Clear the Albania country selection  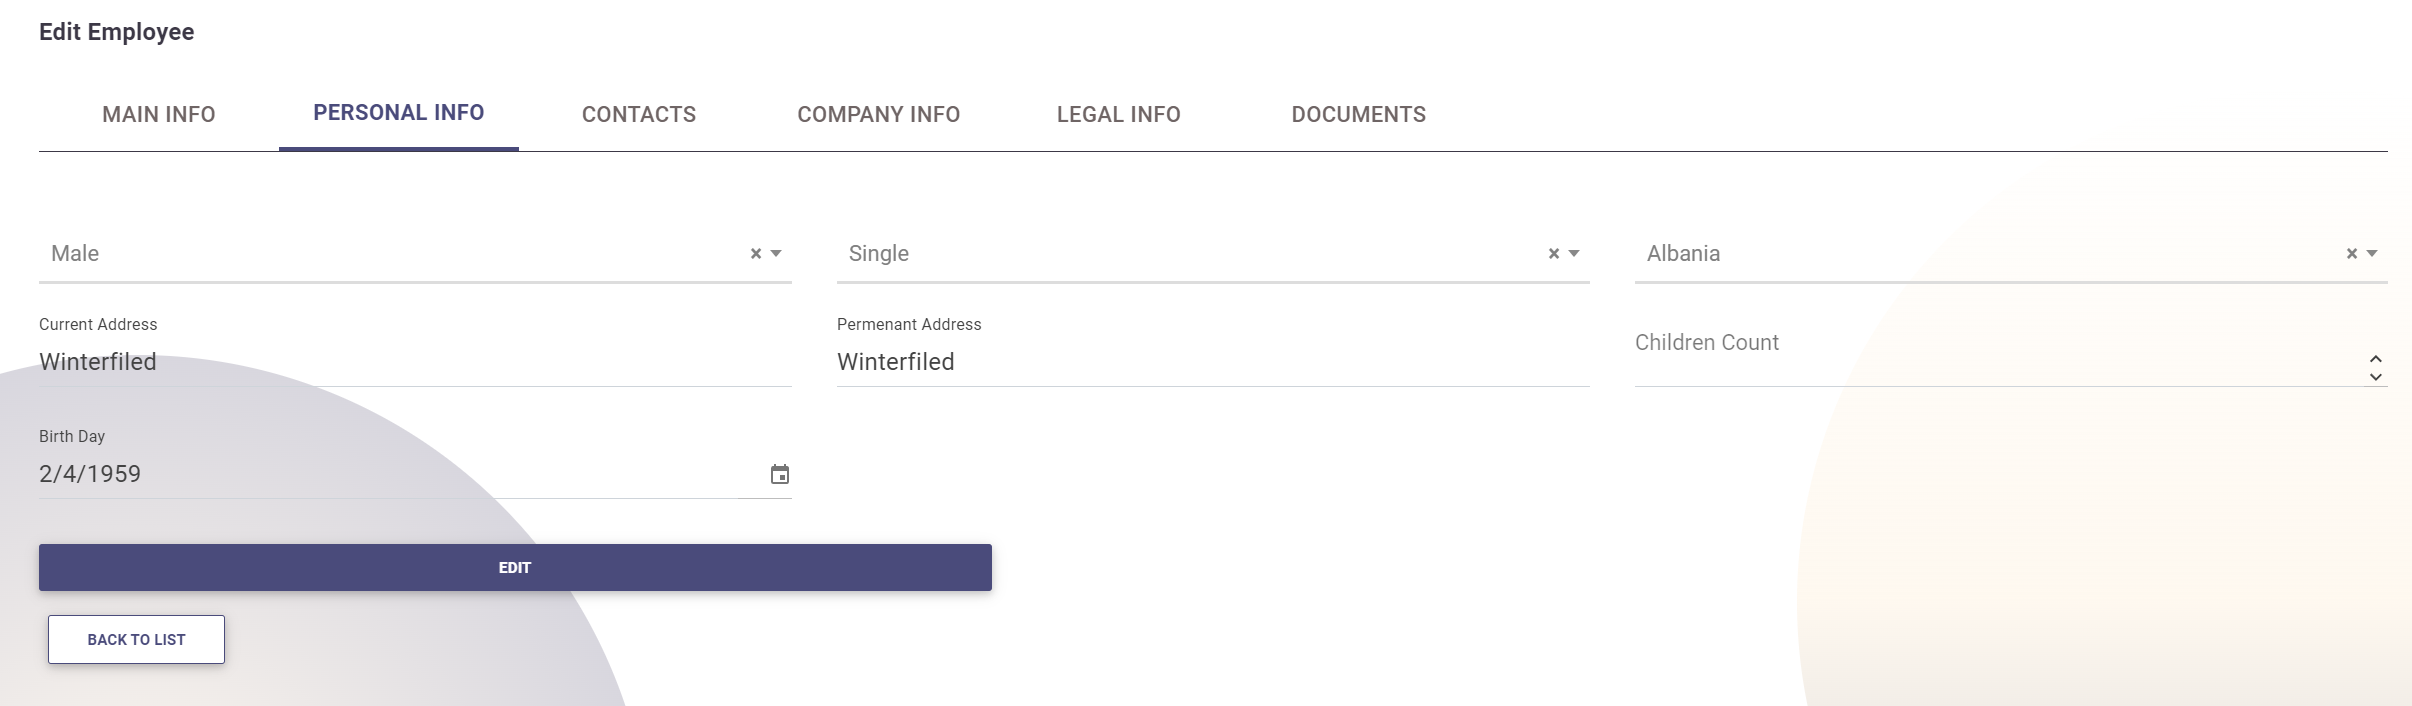click(x=2352, y=254)
